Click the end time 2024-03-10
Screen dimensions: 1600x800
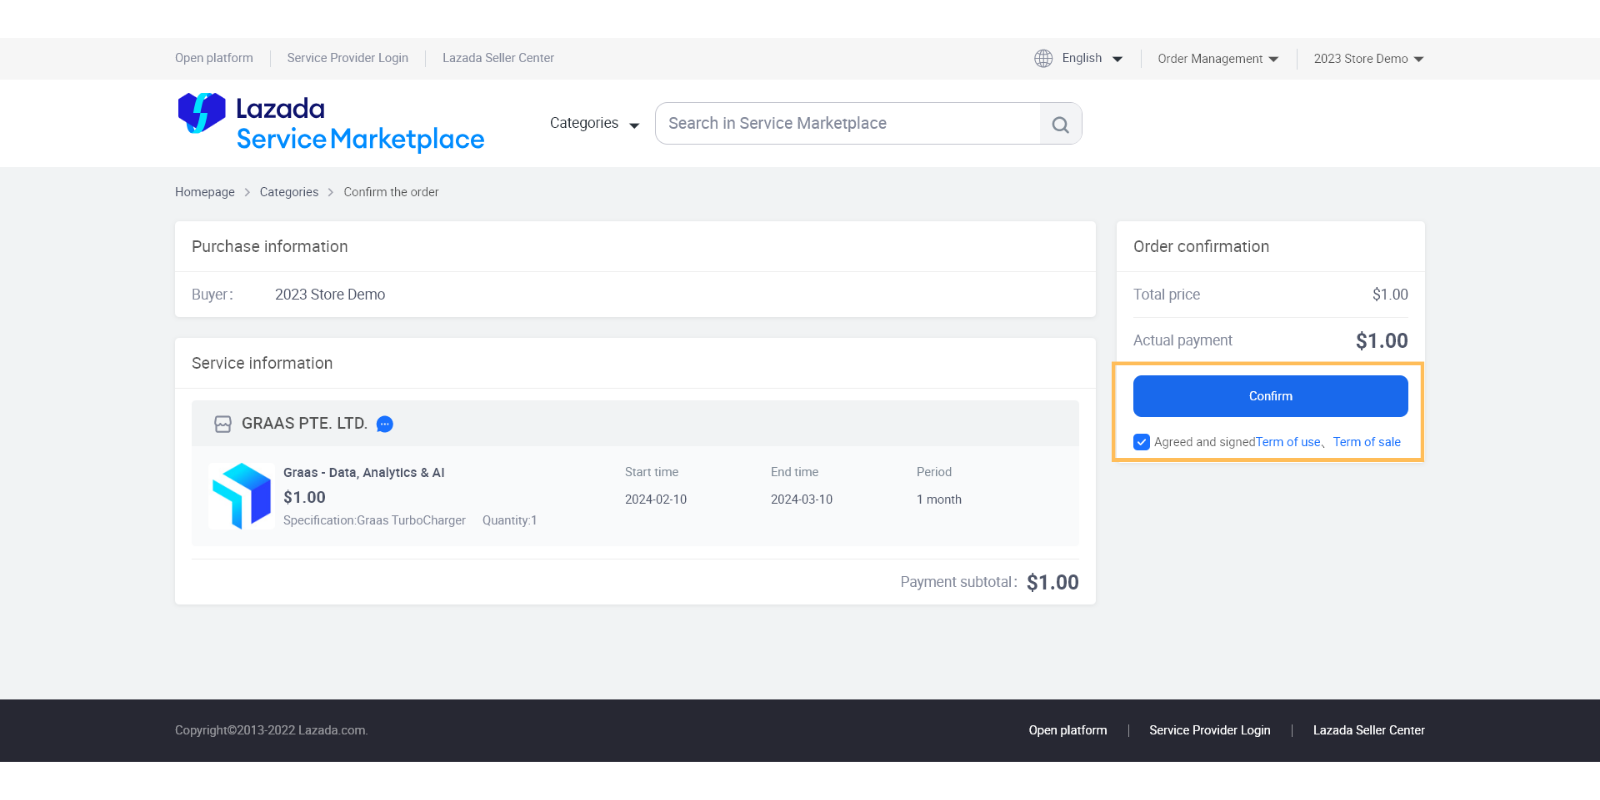[802, 499]
